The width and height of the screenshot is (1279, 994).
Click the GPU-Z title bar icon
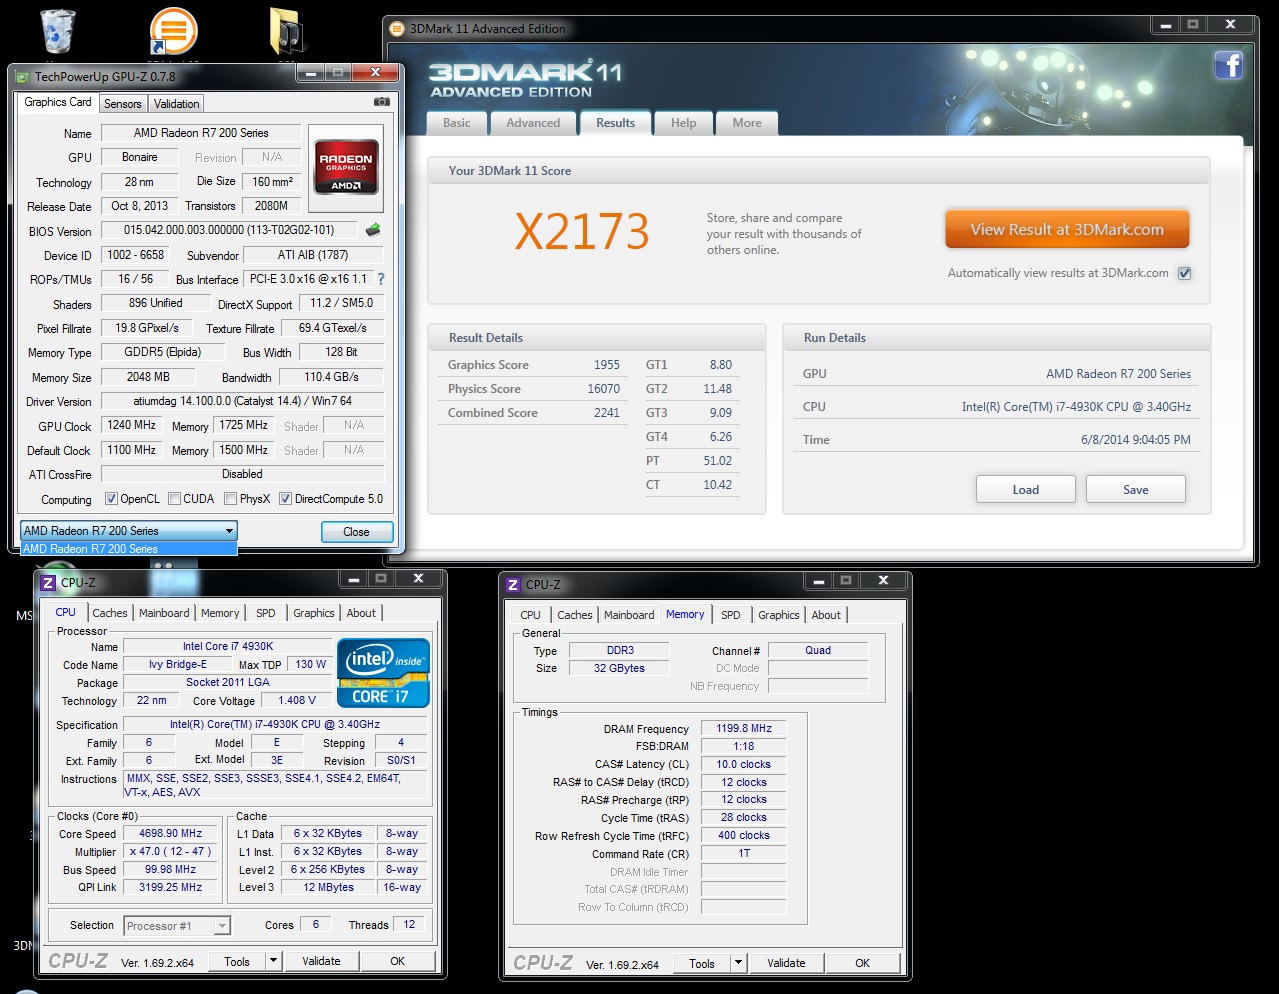pyautogui.click(x=22, y=76)
